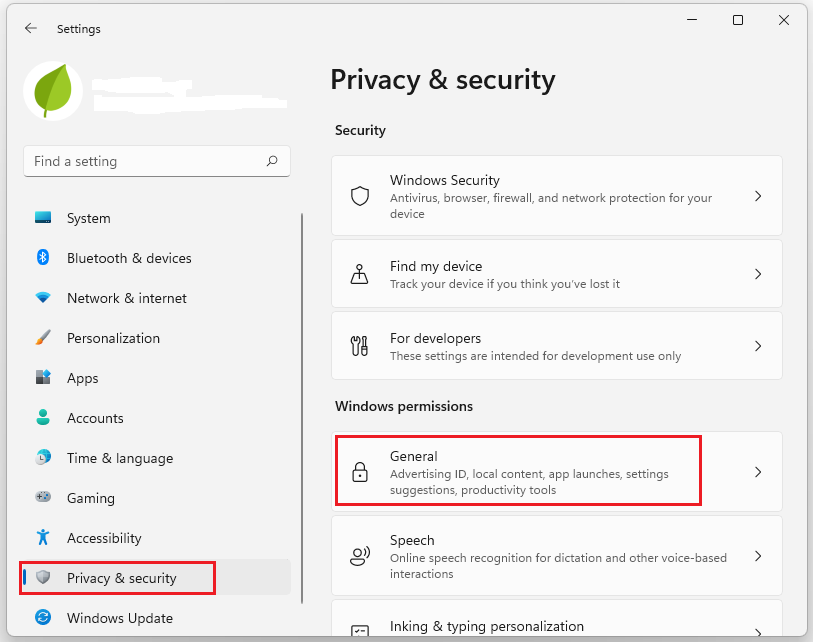This screenshot has width=813, height=642.
Task: Expand Speech settings with its chevron
Action: 758,556
